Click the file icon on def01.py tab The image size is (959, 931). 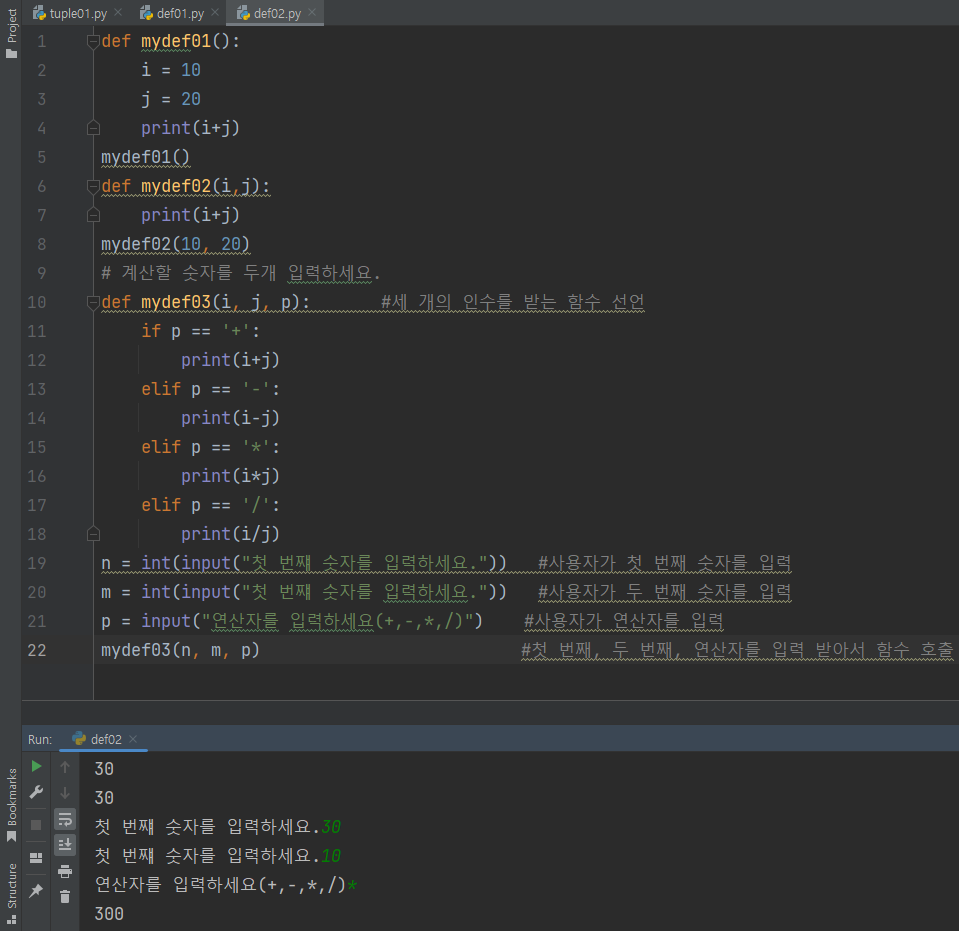tap(146, 13)
